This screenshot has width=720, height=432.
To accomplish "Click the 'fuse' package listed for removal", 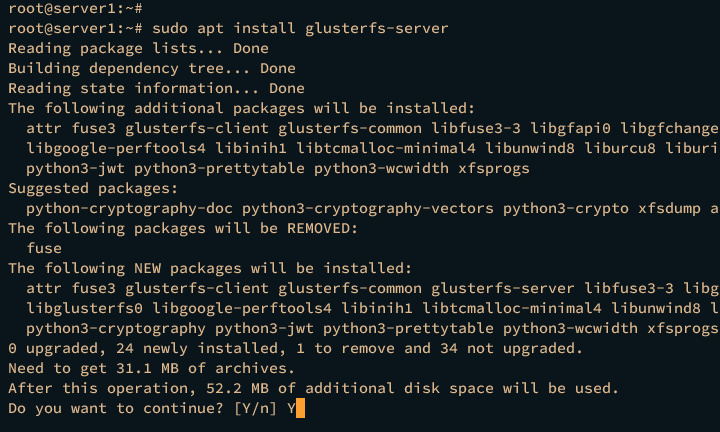I will click(x=44, y=248).
